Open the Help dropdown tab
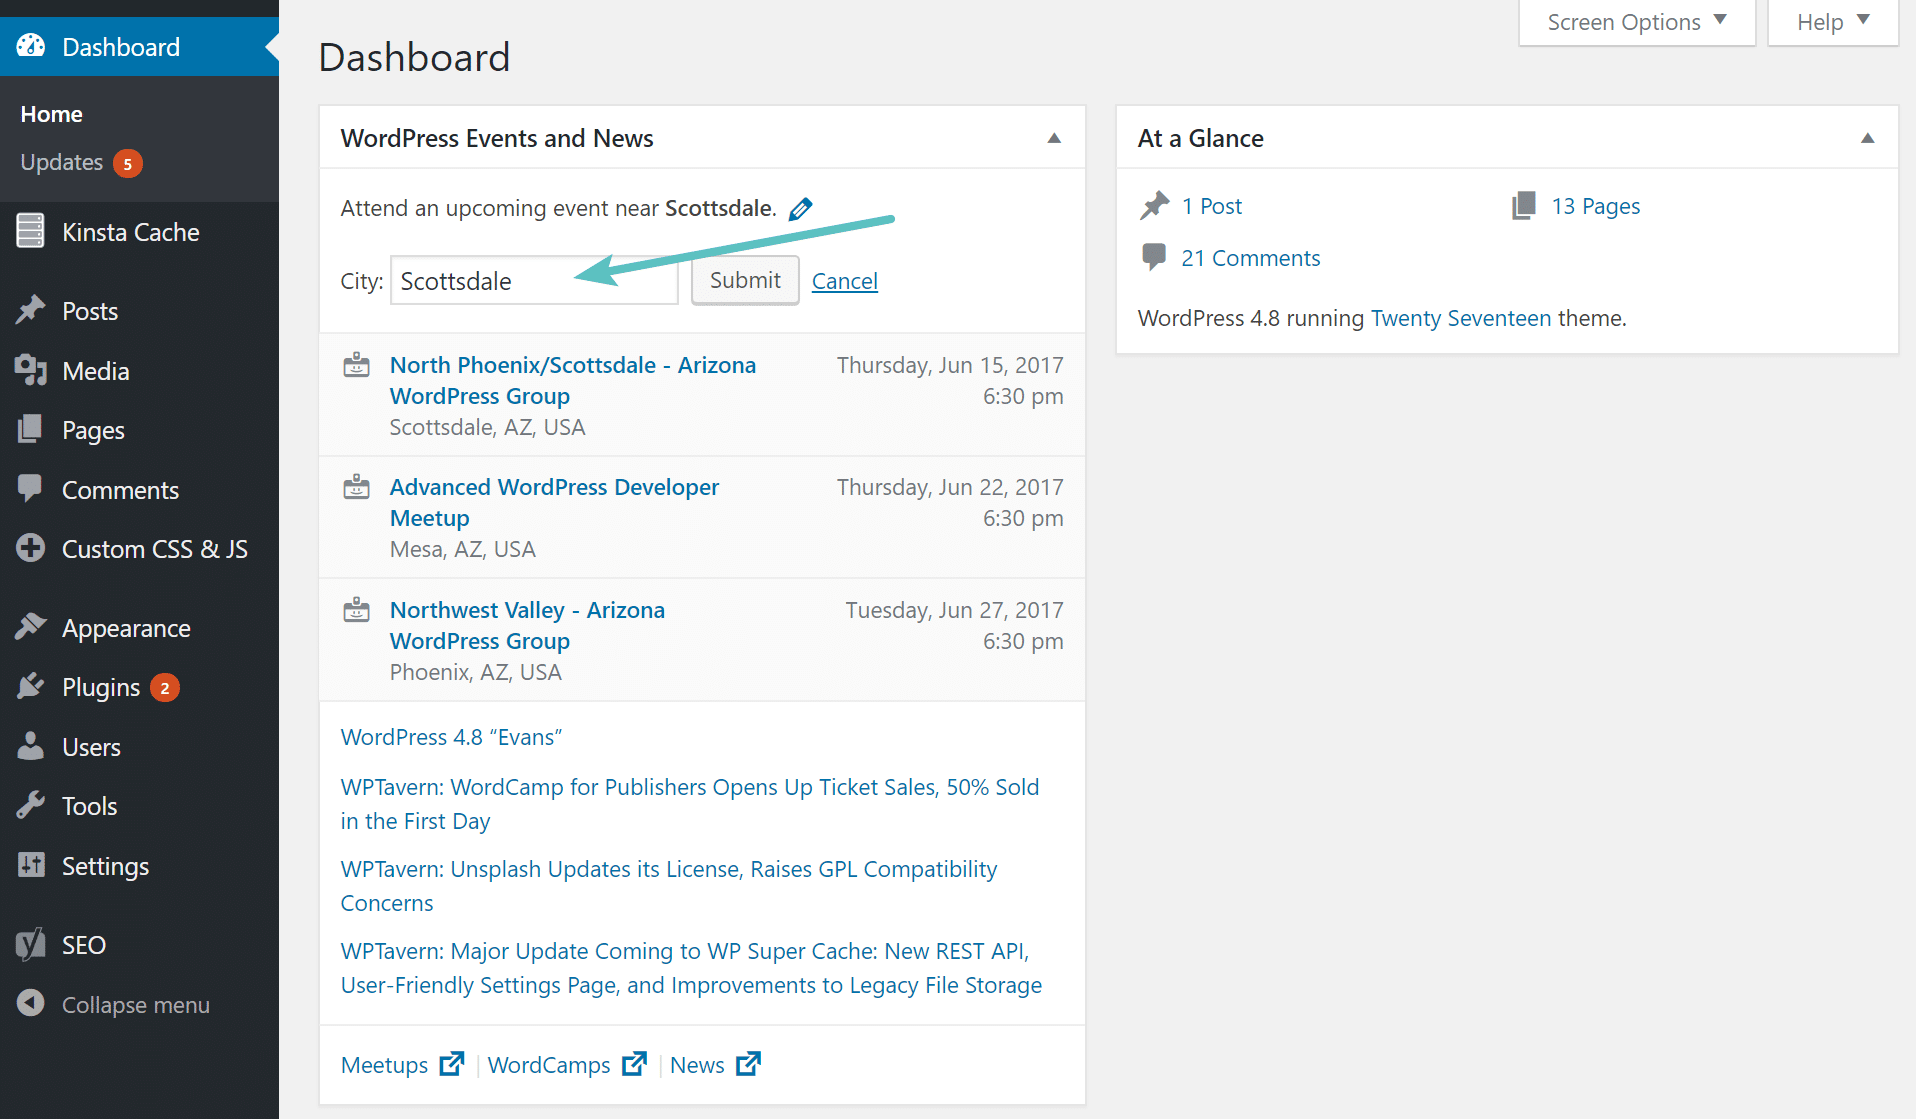The height and width of the screenshot is (1119, 1916). pos(1832,22)
